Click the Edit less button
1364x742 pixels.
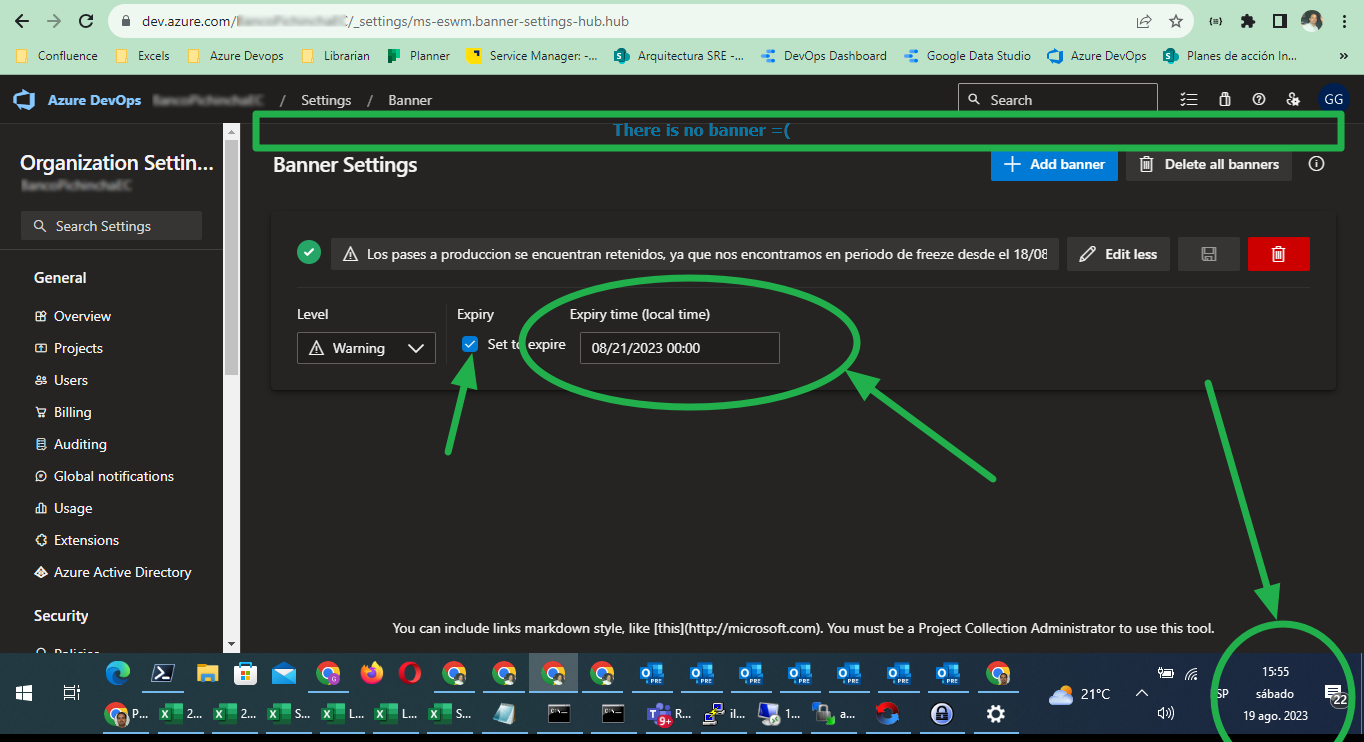1118,253
